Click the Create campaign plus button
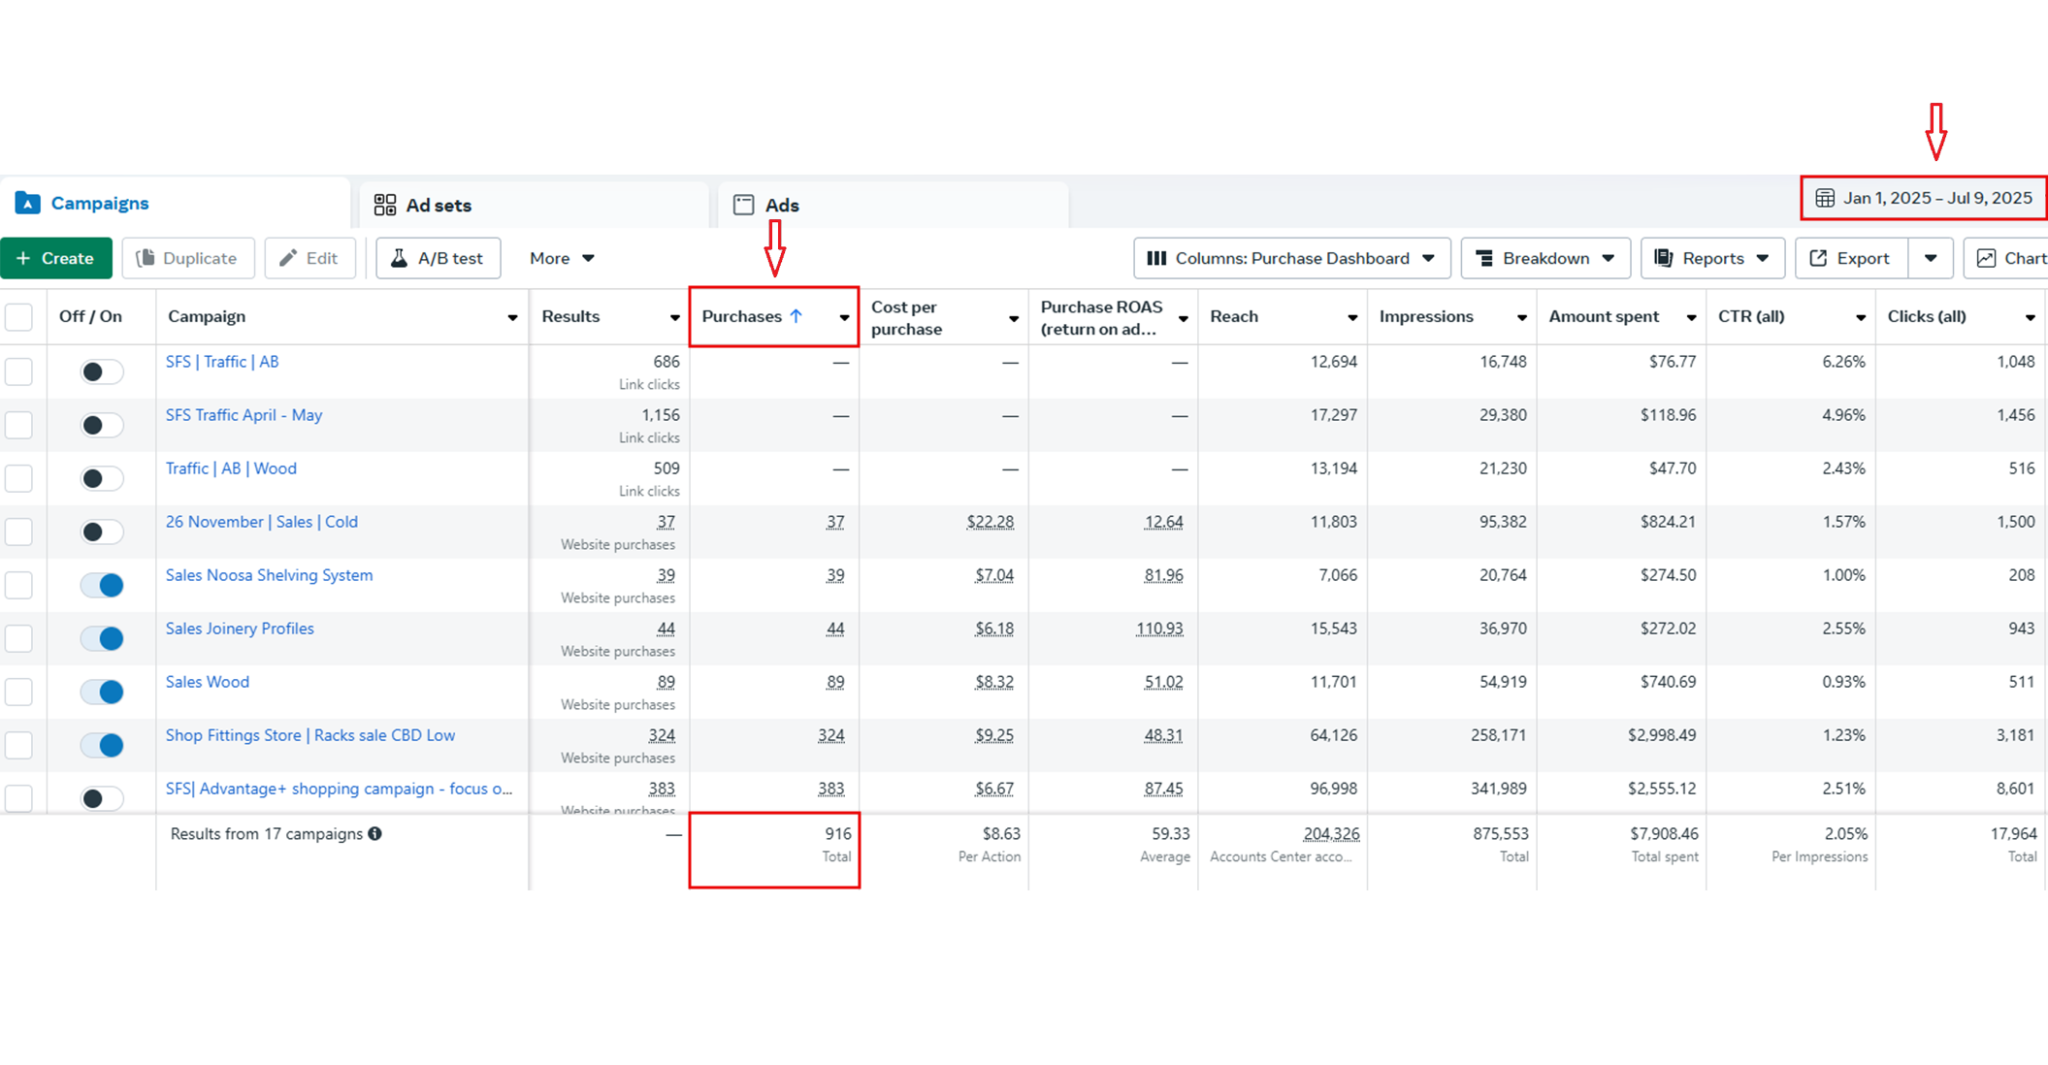 56,258
